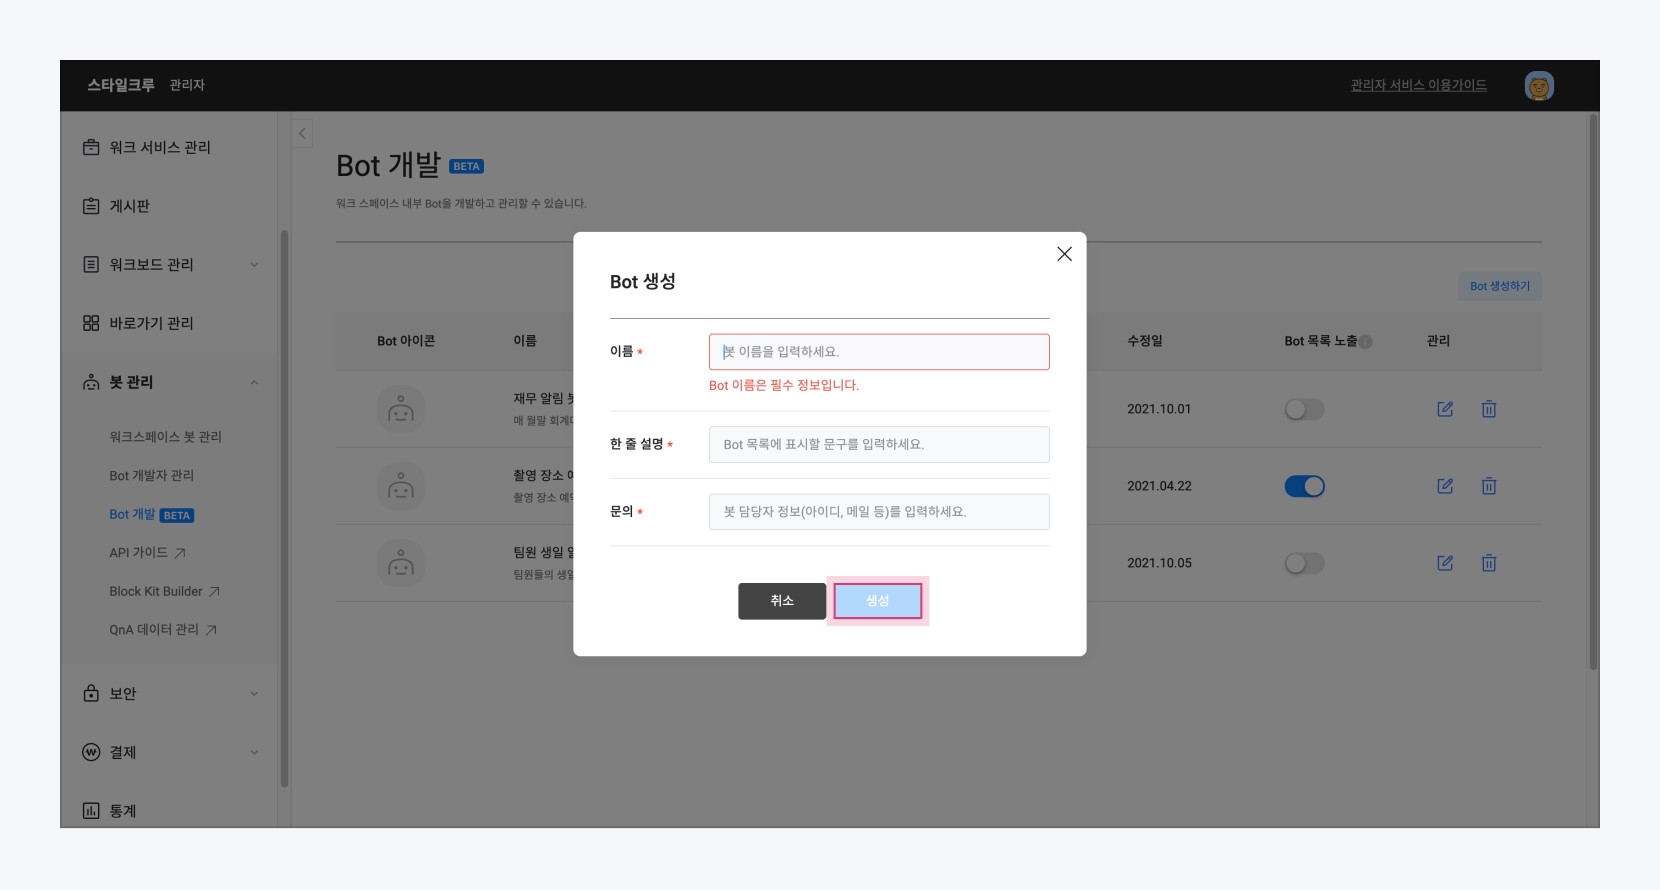The width and height of the screenshot is (1660, 890).
Task: Click the info icon beside Bot 목록 노출
Action: pos(1366,342)
